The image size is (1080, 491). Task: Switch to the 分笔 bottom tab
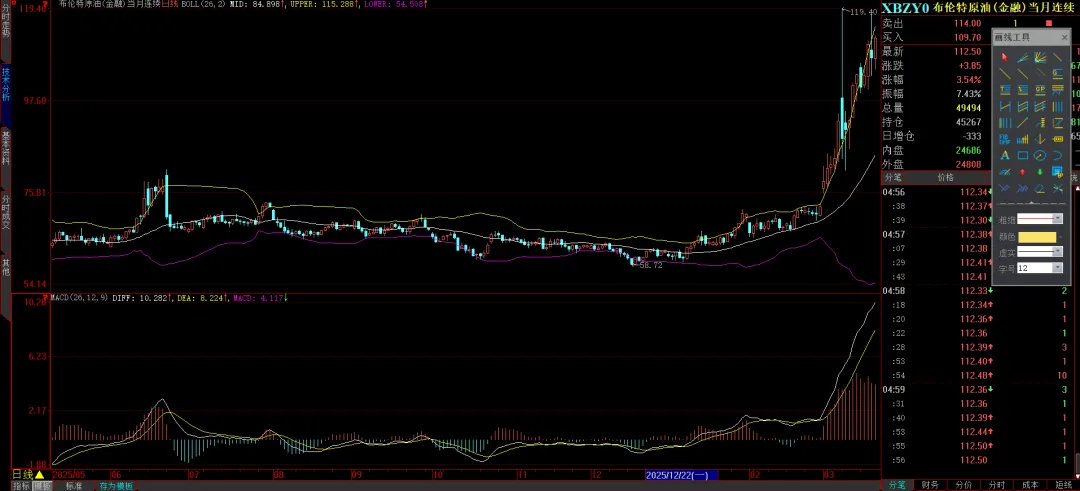(x=897, y=485)
